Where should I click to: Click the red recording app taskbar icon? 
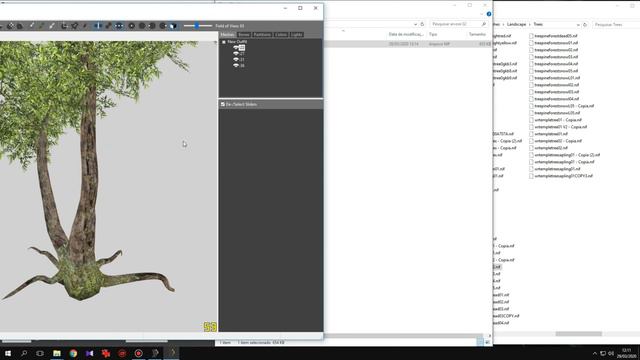coord(138,353)
